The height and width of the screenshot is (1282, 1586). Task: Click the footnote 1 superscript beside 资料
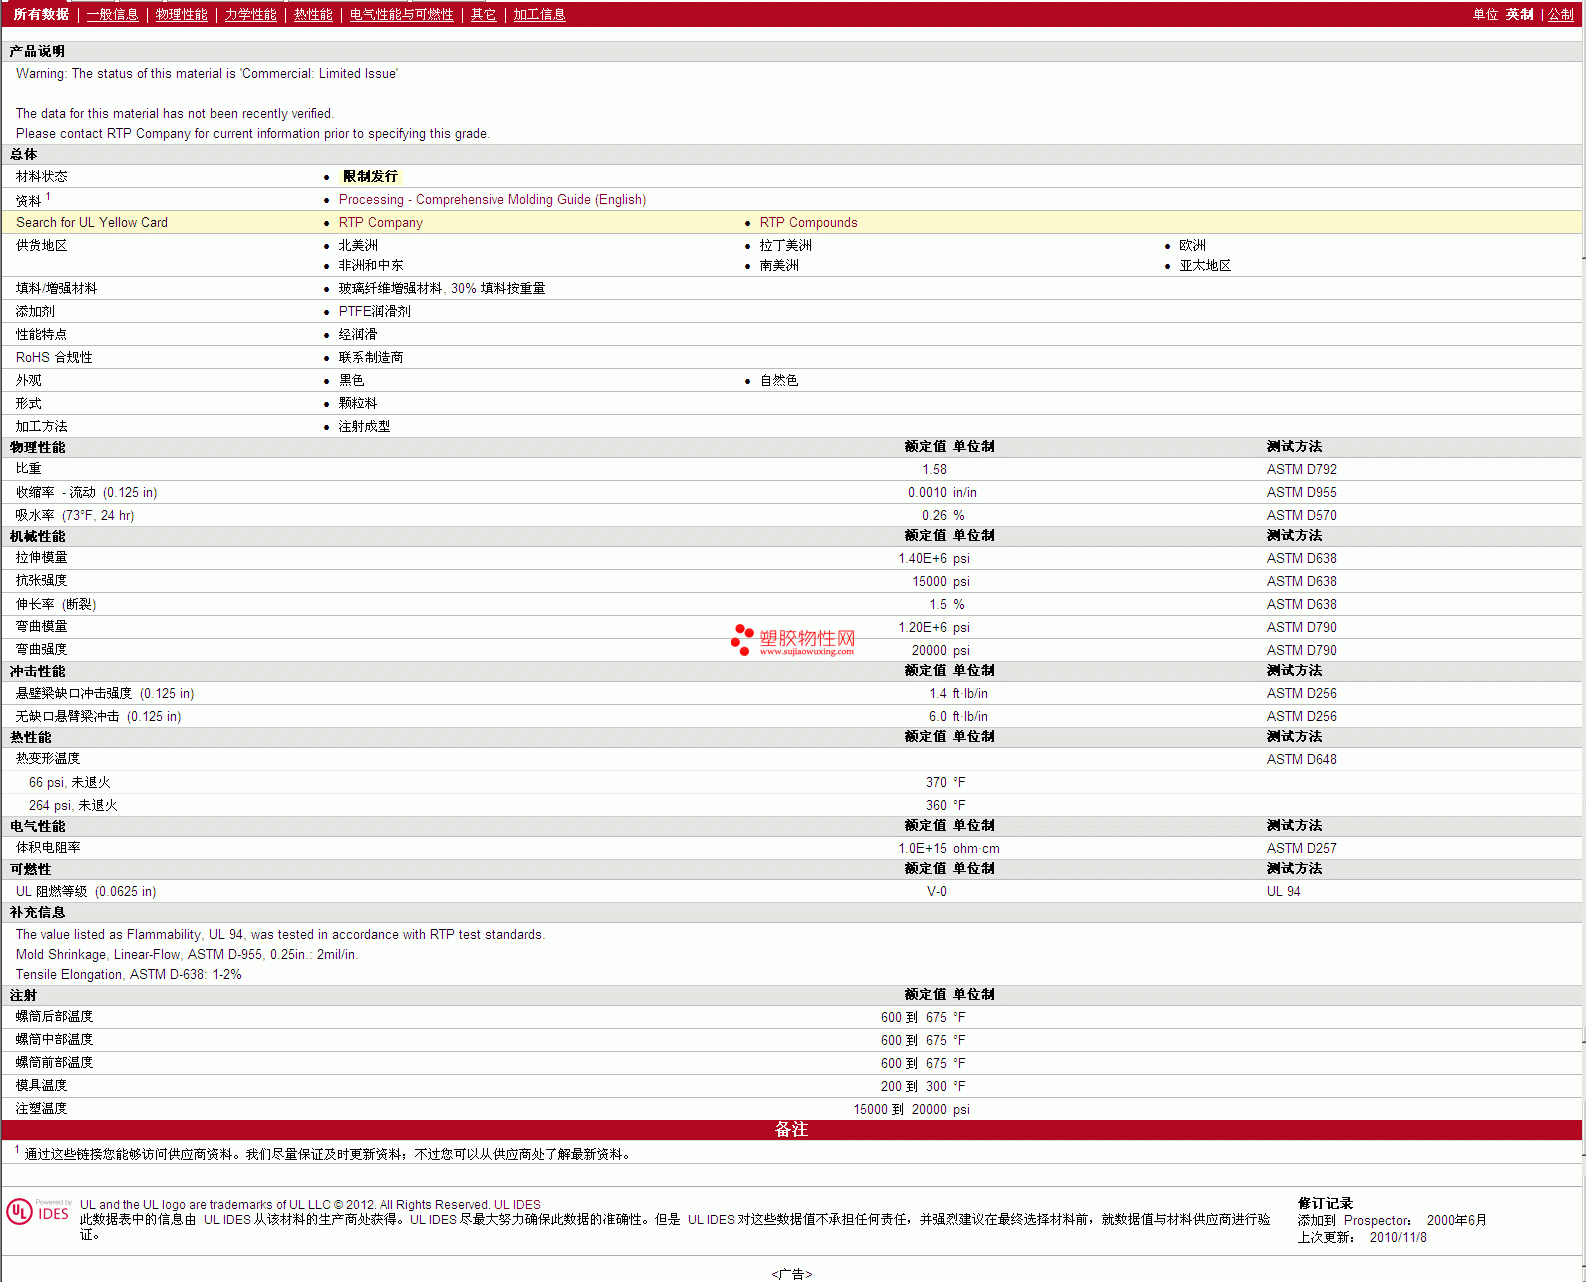pos(48,197)
